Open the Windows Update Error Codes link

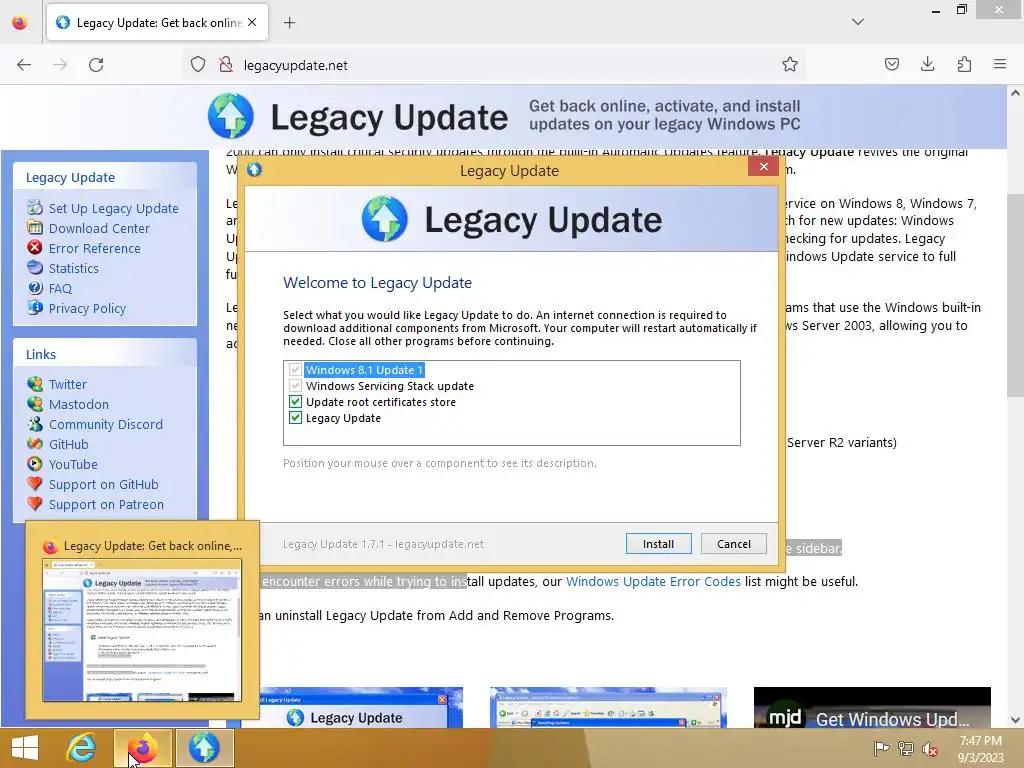[653, 581]
